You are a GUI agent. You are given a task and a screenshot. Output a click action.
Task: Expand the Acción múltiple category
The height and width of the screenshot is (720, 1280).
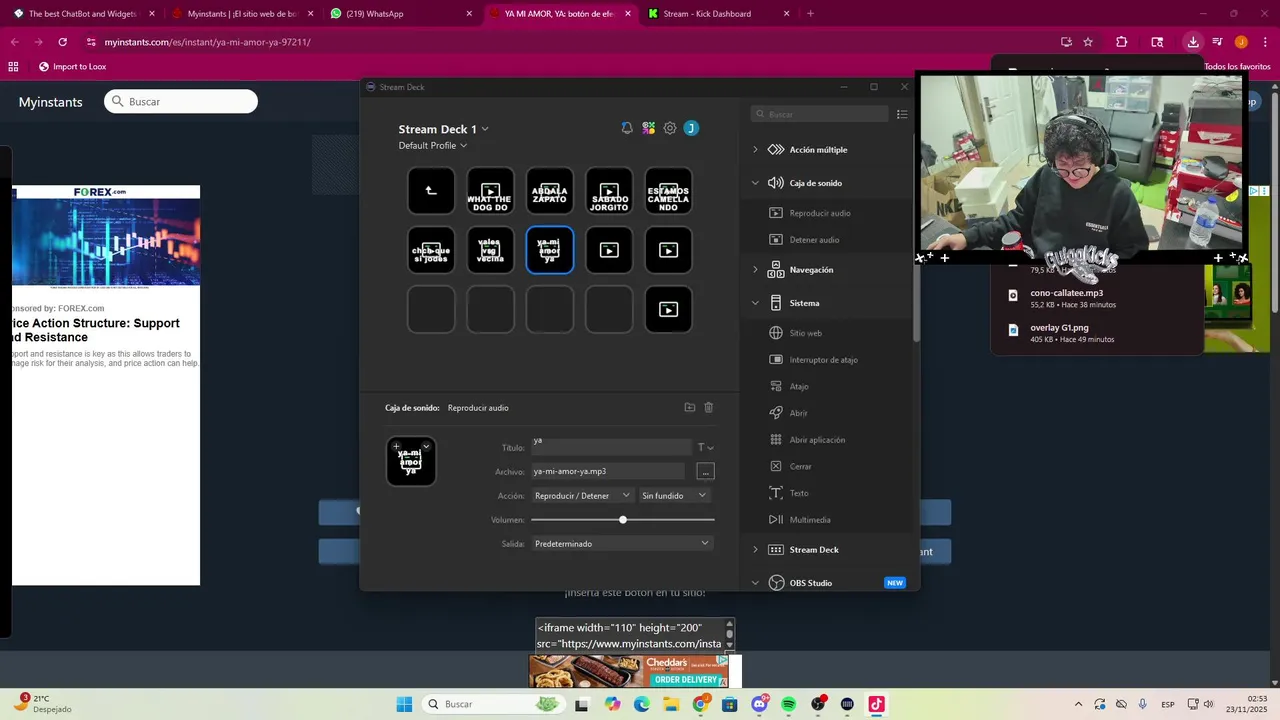[755, 150]
